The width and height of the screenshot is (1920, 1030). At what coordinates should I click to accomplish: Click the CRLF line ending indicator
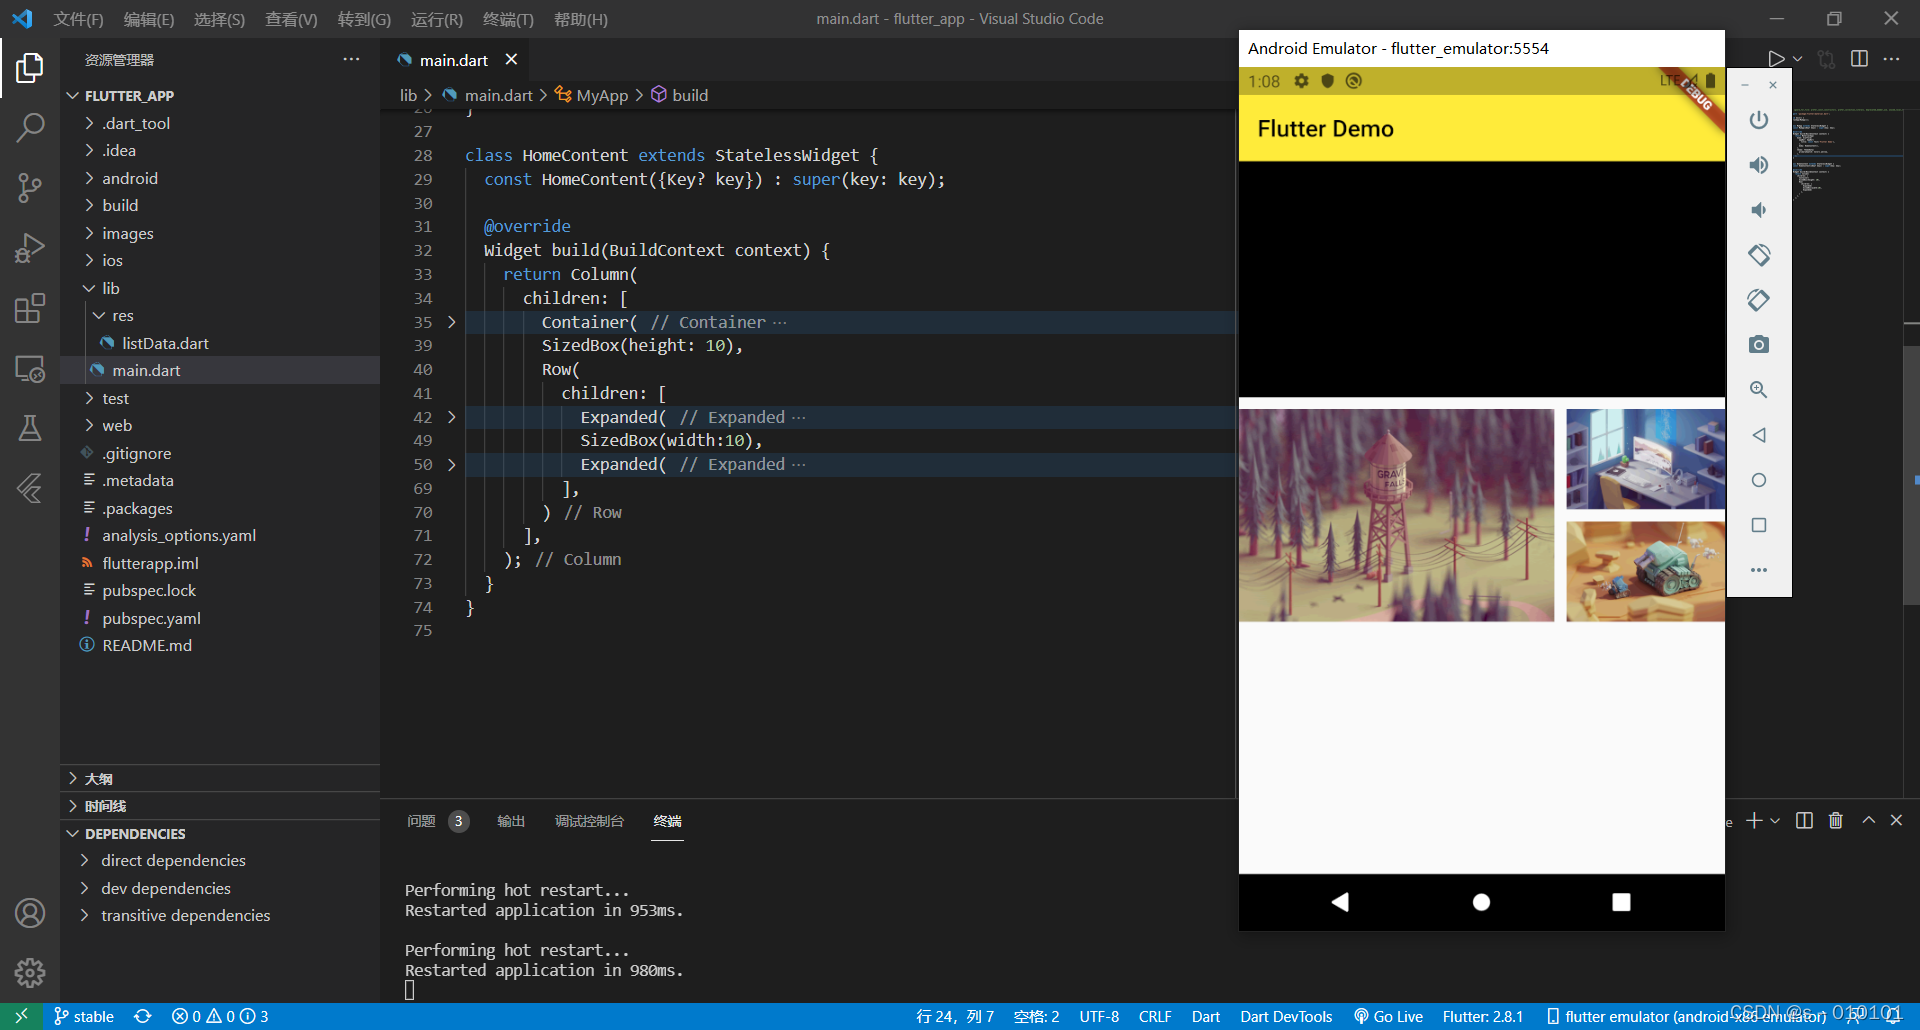click(x=1154, y=1016)
